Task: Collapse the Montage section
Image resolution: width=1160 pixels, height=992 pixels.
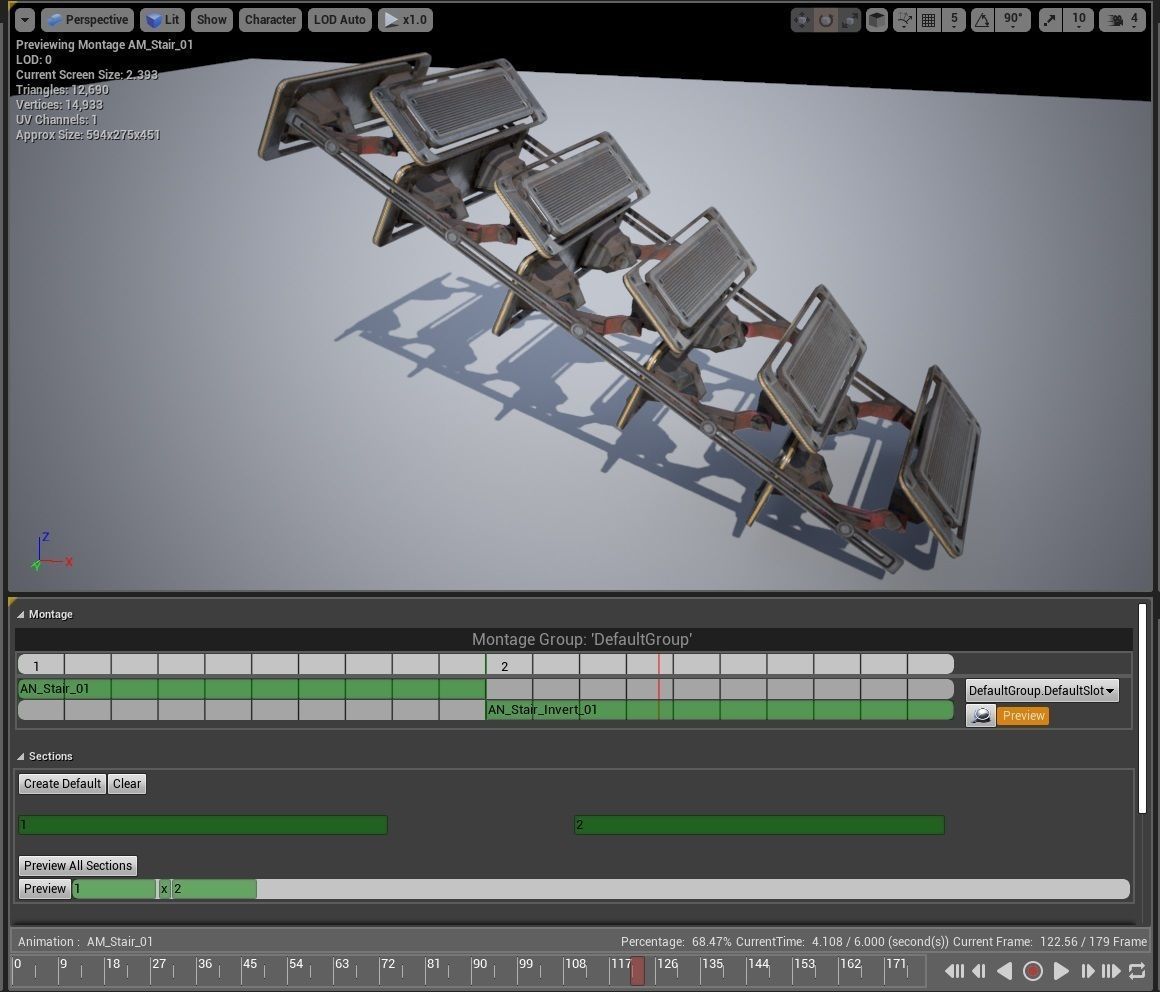Action: (21, 615)
